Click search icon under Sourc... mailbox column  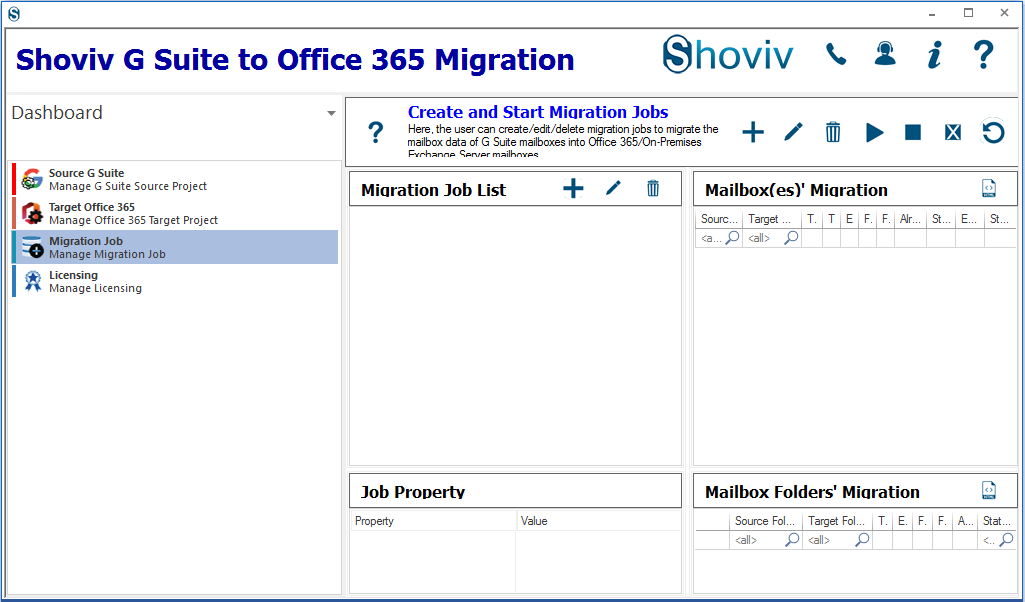tap(732, 237)
